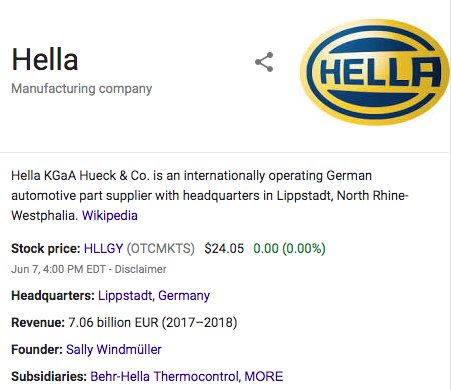Open the Hella logo image

[x=375, y=72]
